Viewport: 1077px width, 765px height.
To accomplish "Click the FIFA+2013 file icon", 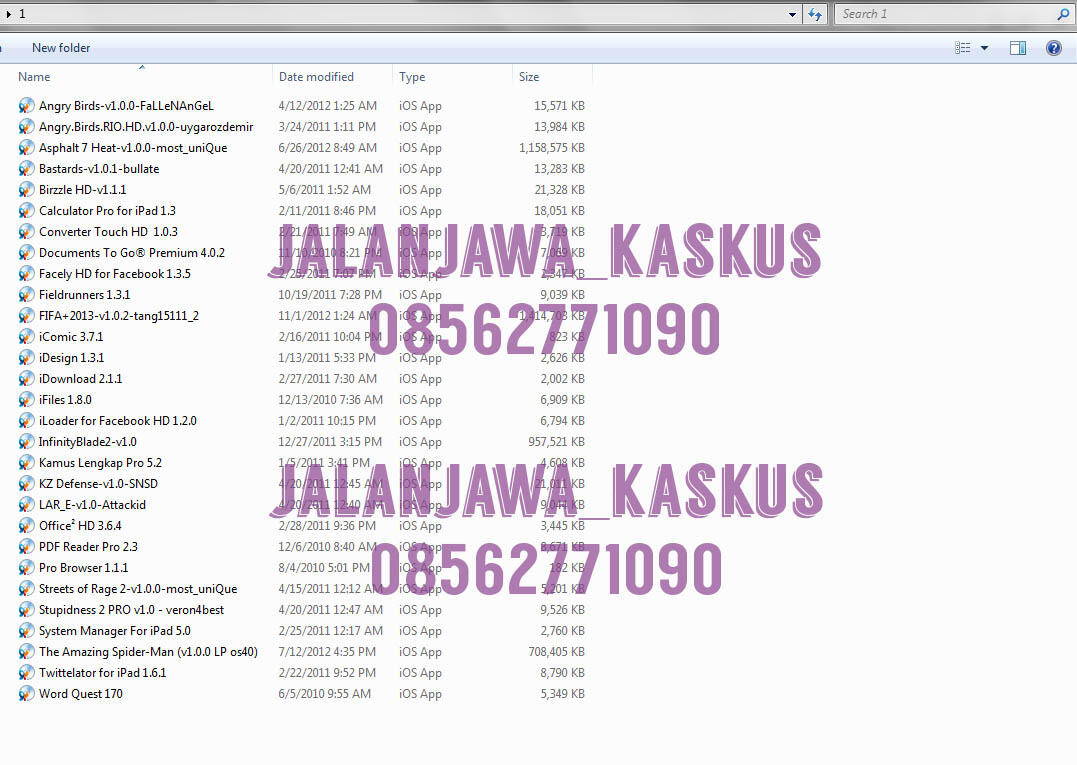I will [26, 316].
